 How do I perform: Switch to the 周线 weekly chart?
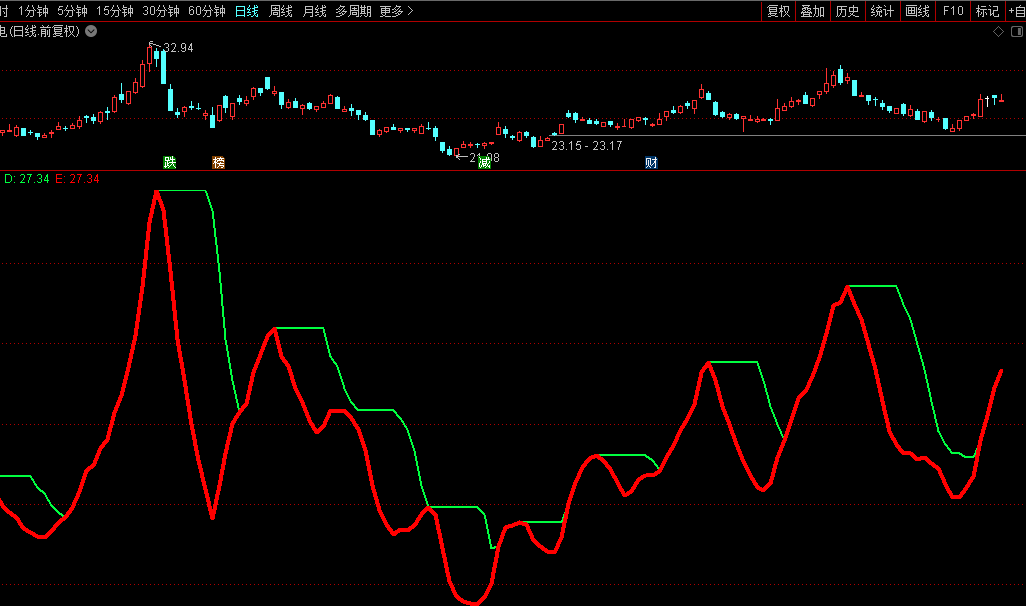click(281, 11)
